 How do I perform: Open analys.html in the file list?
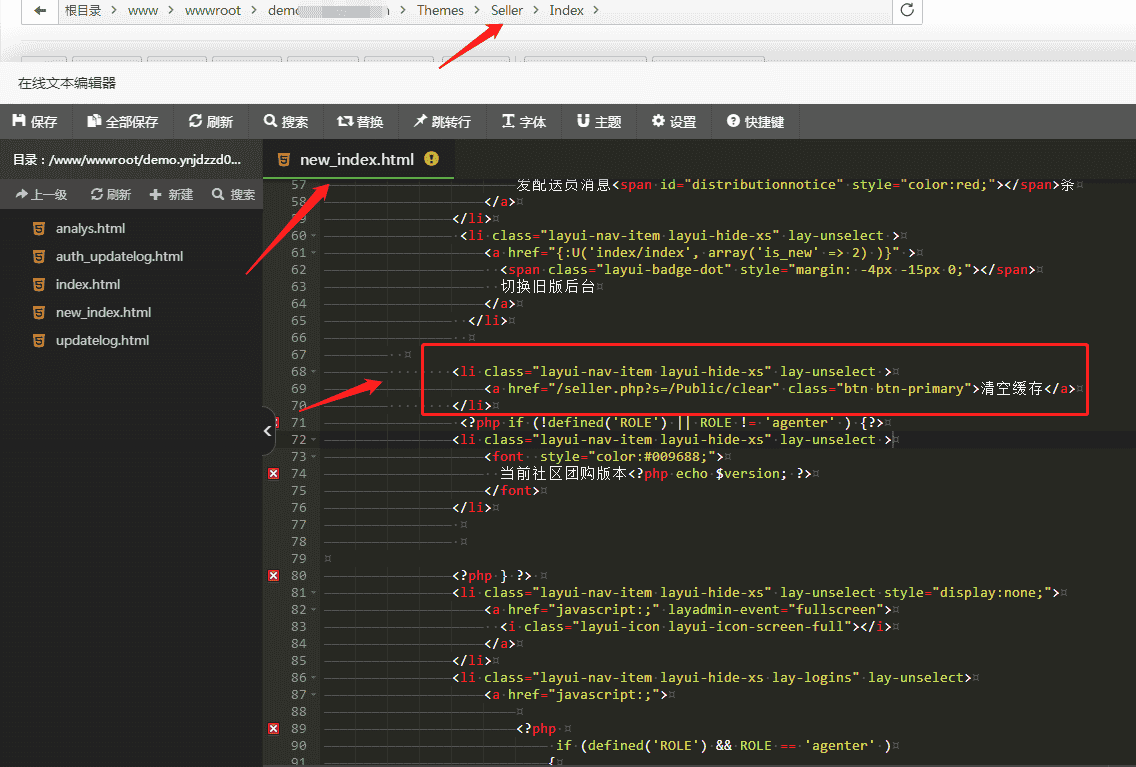click(90, 228)
